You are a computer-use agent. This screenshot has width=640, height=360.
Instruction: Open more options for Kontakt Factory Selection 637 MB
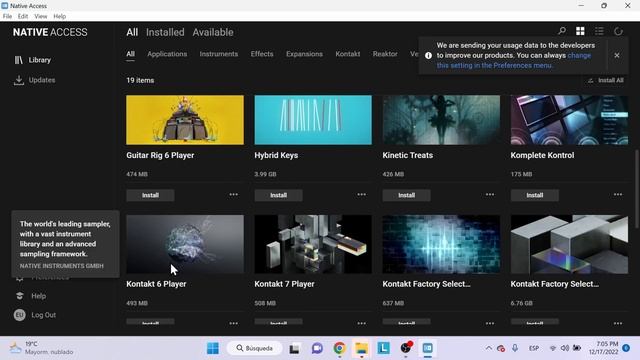click(490, 323)
